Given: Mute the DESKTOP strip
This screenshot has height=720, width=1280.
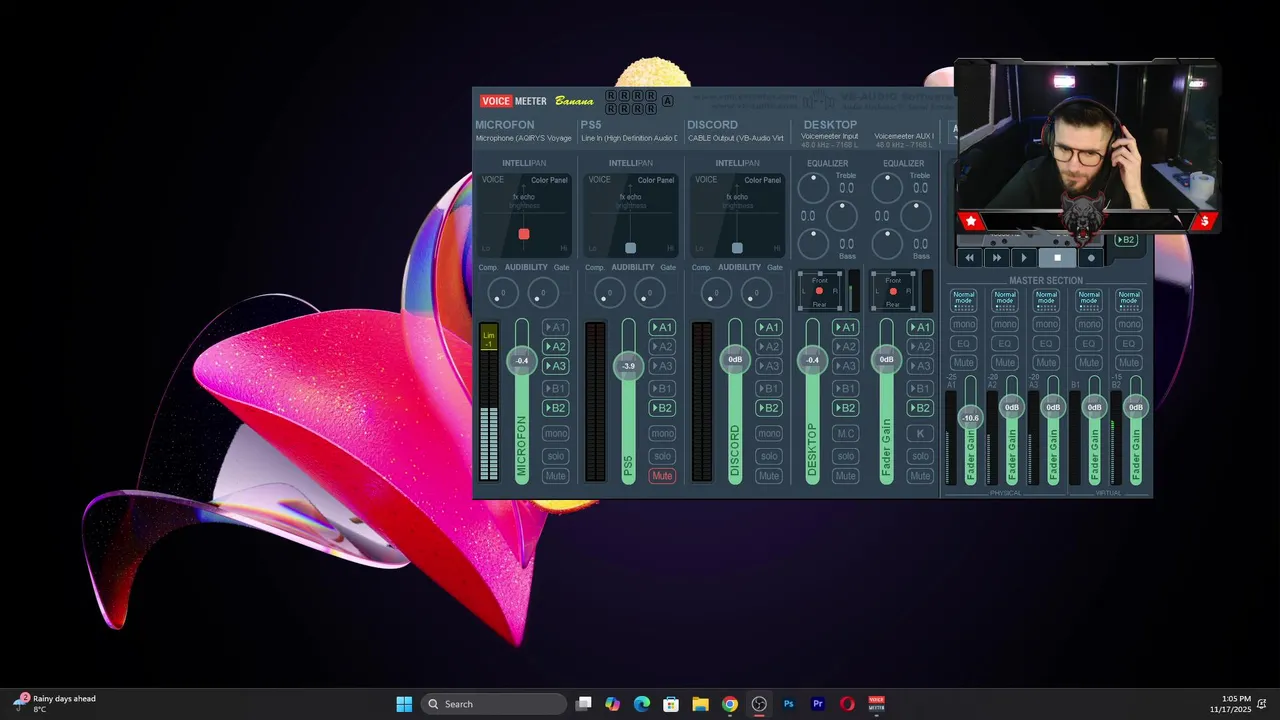Looking at the screenshot, I should coord(846,476).
